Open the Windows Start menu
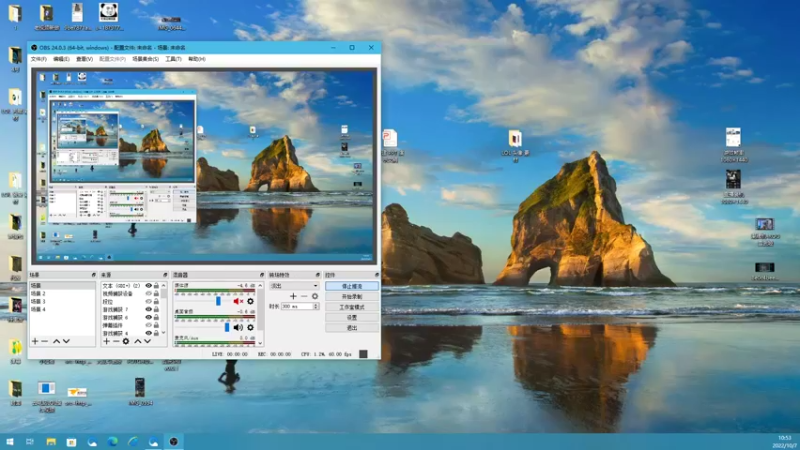The width and height of the screenshot is (800, 450). 10,441
